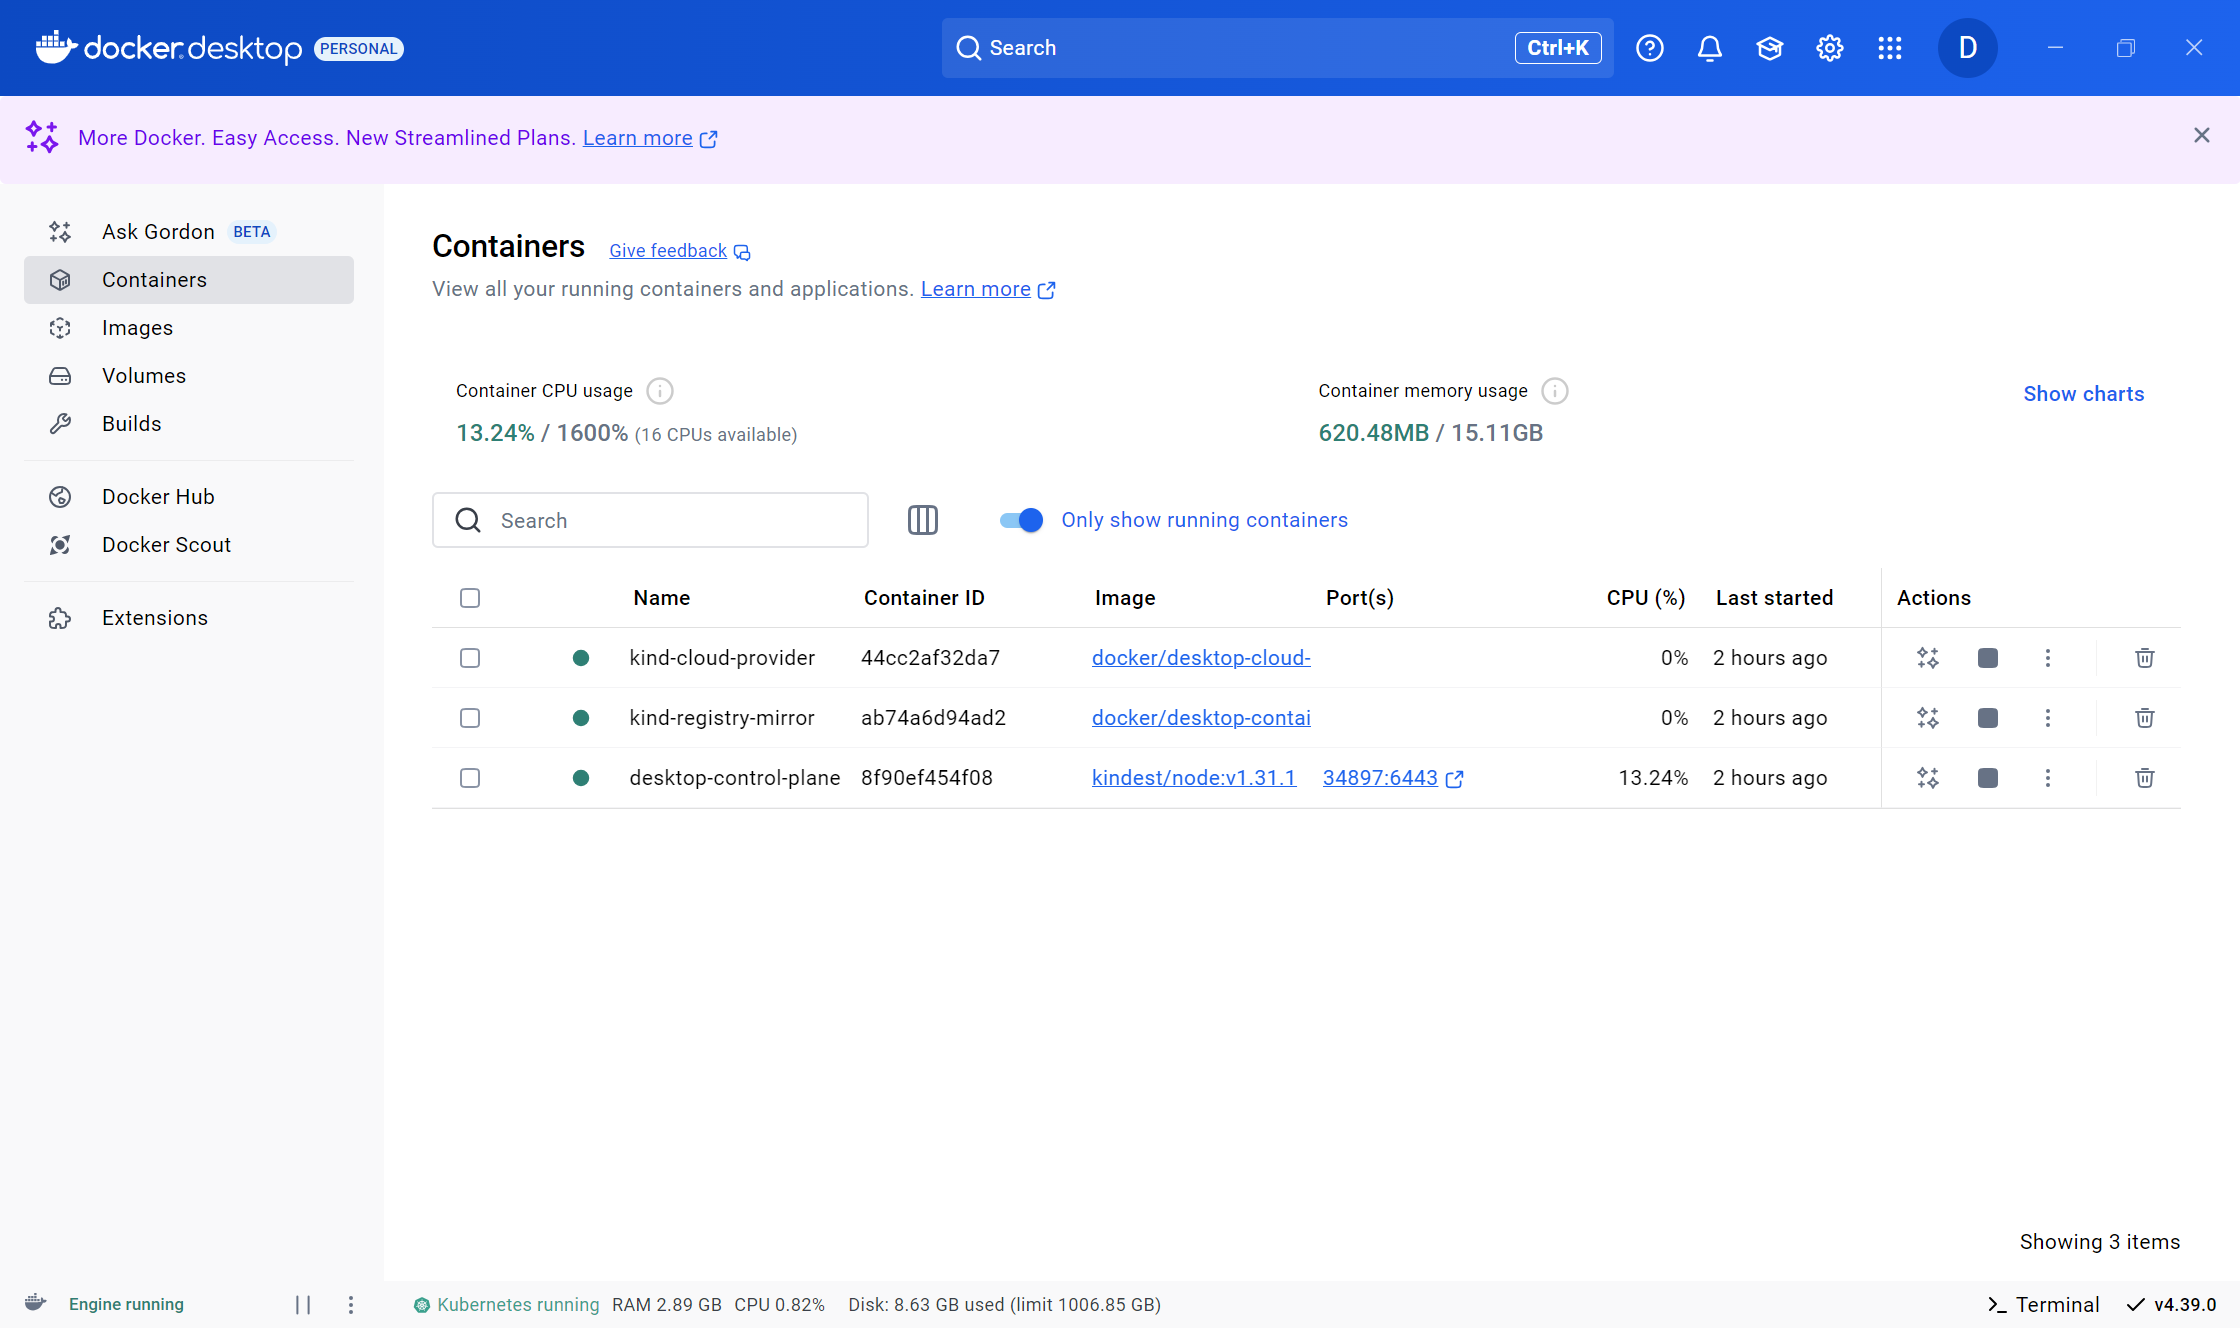Click the whale icon beside Engine running
2240x1328 pixels.
pyautogui.click(x=35, y=1302)
